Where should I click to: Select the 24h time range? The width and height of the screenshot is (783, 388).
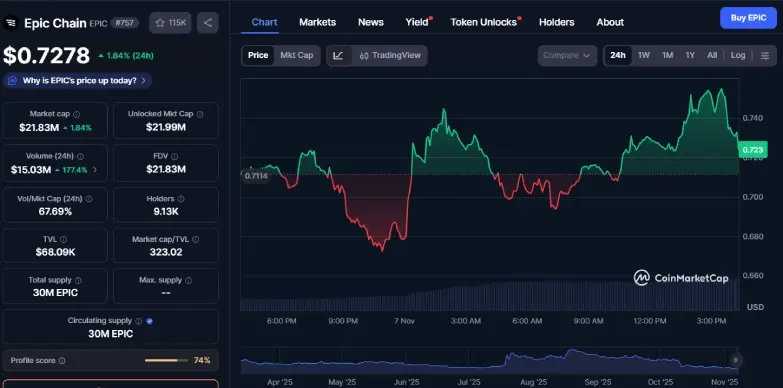coord(618,55)
